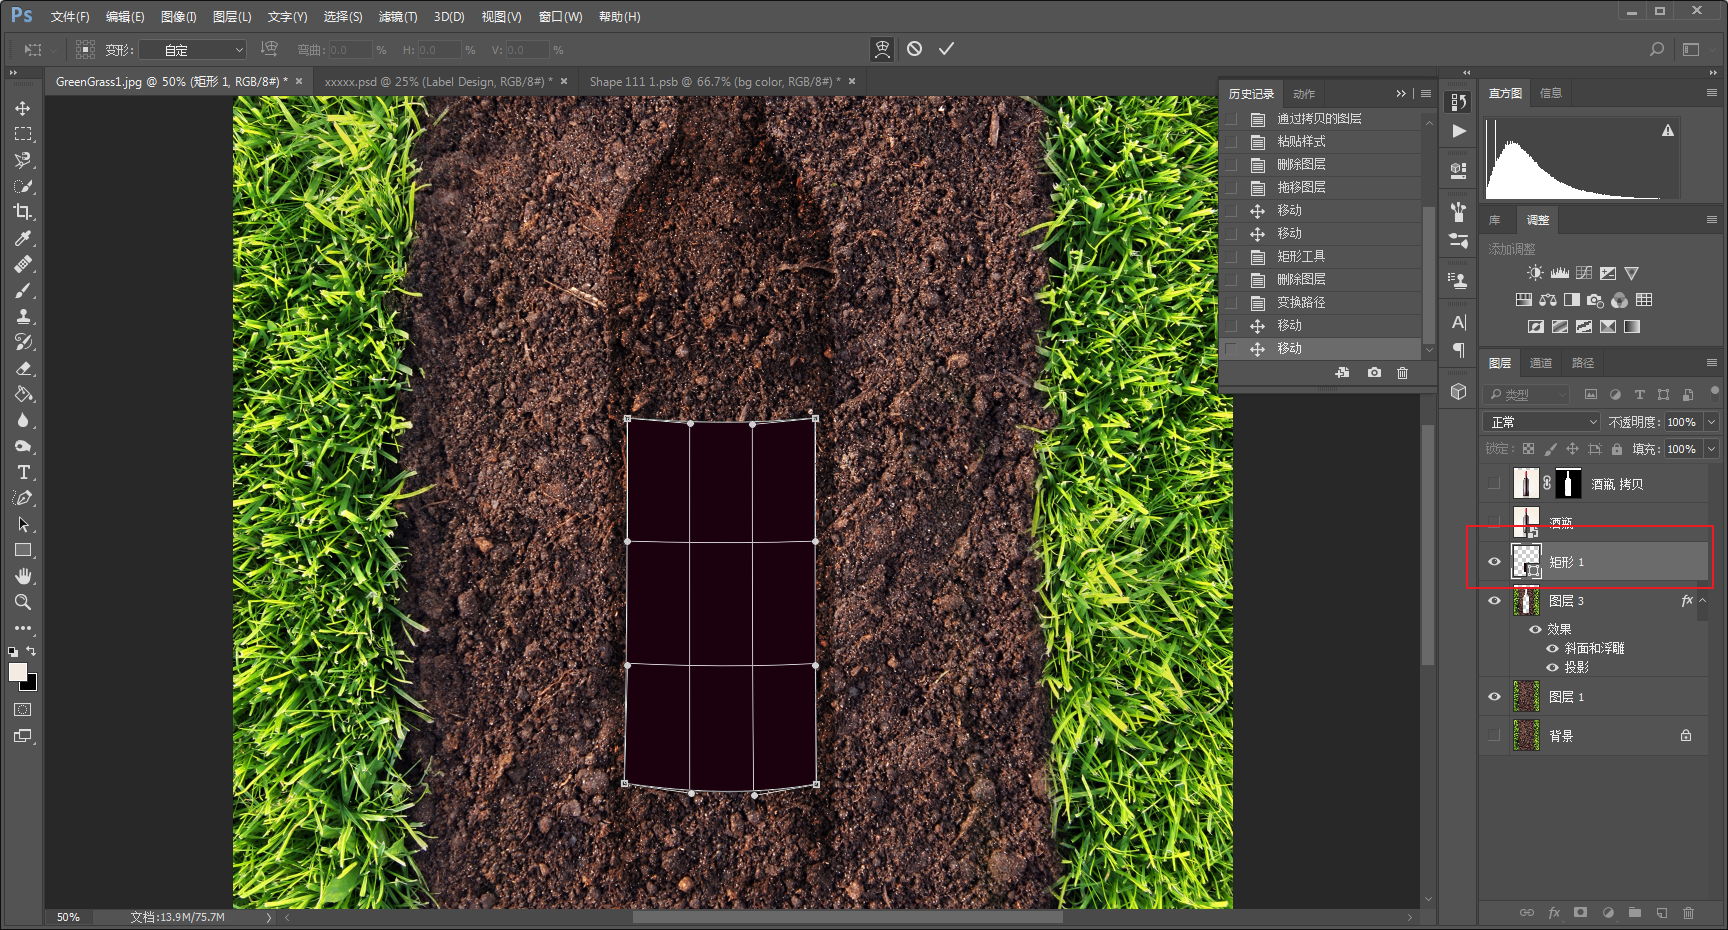Switch to the 动作 tab

point(1304,94)
